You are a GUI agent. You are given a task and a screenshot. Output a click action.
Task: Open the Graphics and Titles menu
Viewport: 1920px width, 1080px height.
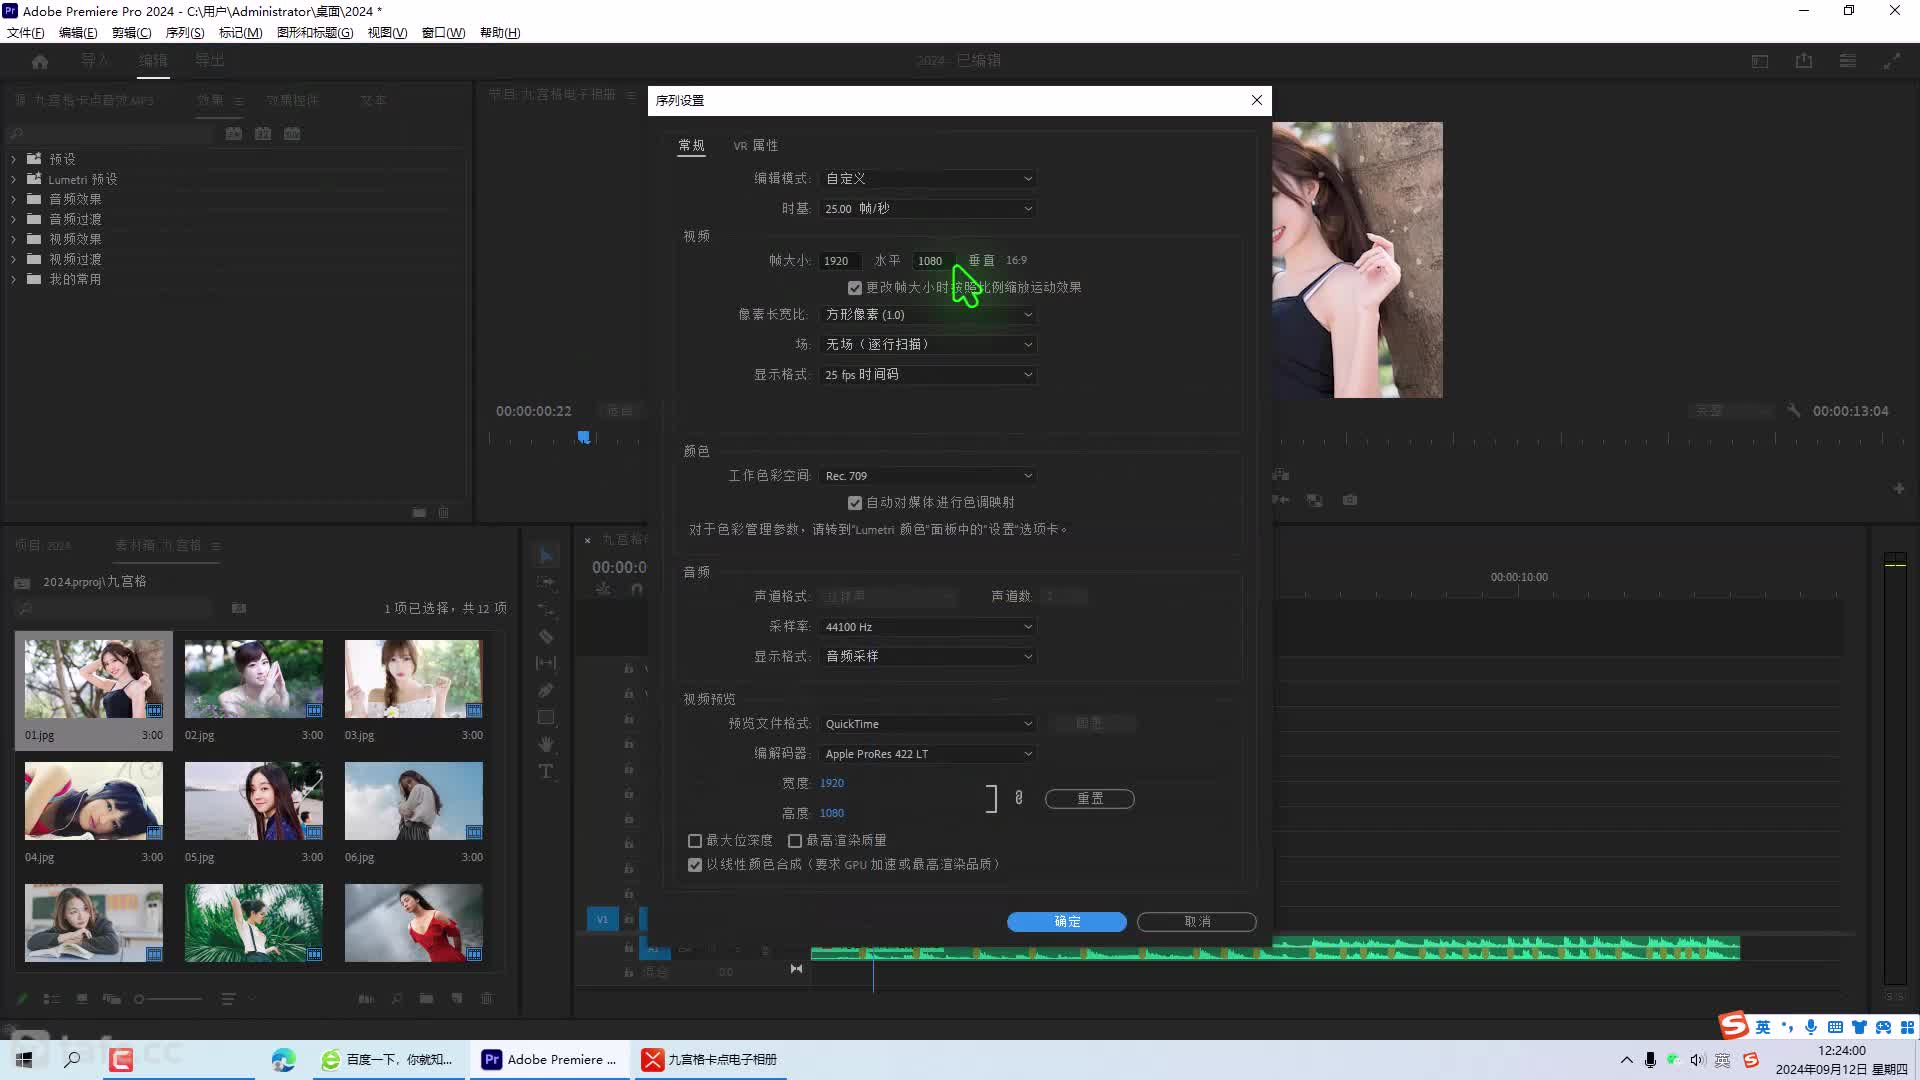pyautogui.click(x=314, y=32)
